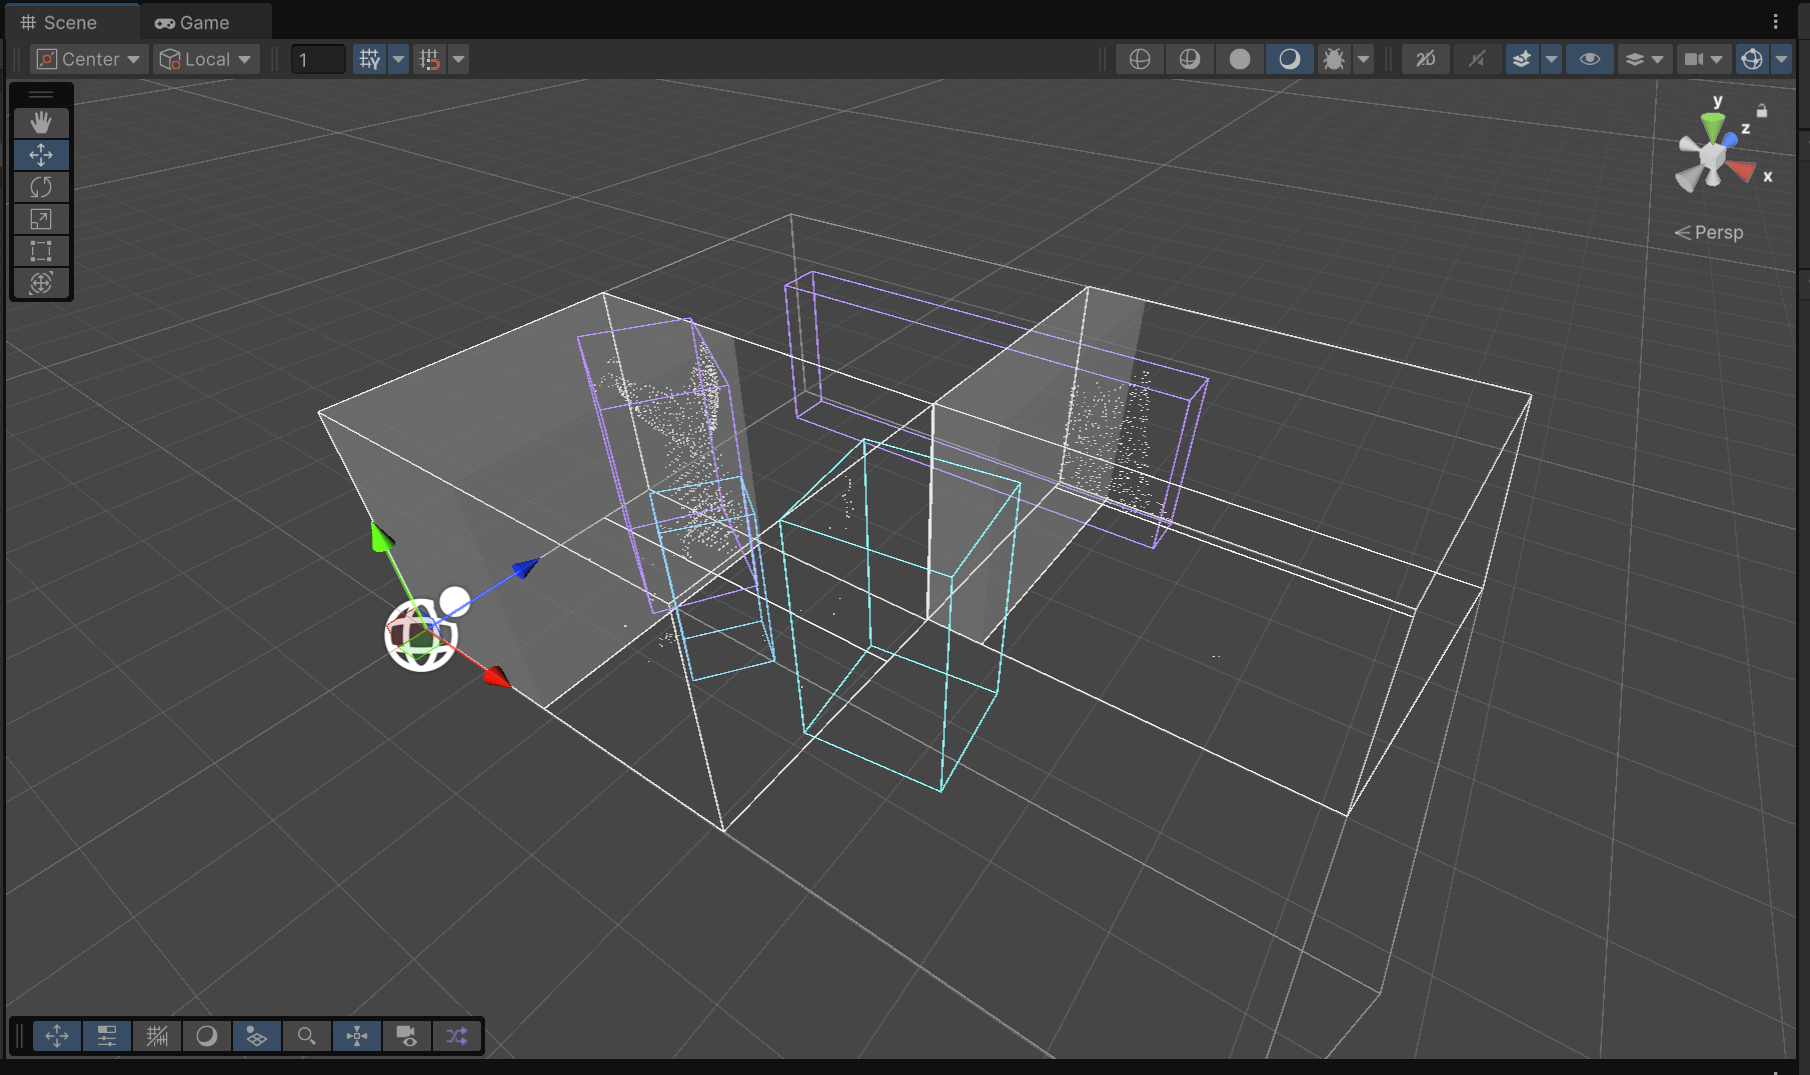Select the Scale tool
Image resolution: width=1810 pixels, height=1075 pixels.
pos(41,219)
